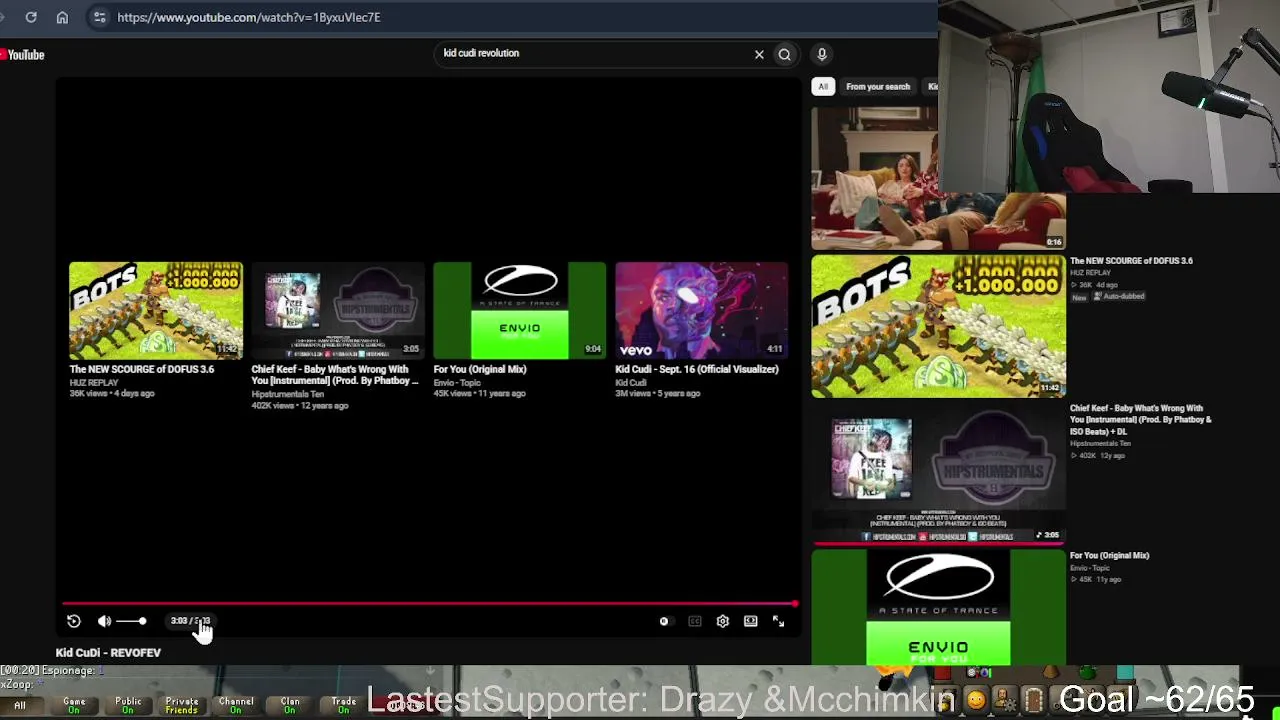Toggle the 'Private' chat filter set to Friends

[x=182, y=706]
